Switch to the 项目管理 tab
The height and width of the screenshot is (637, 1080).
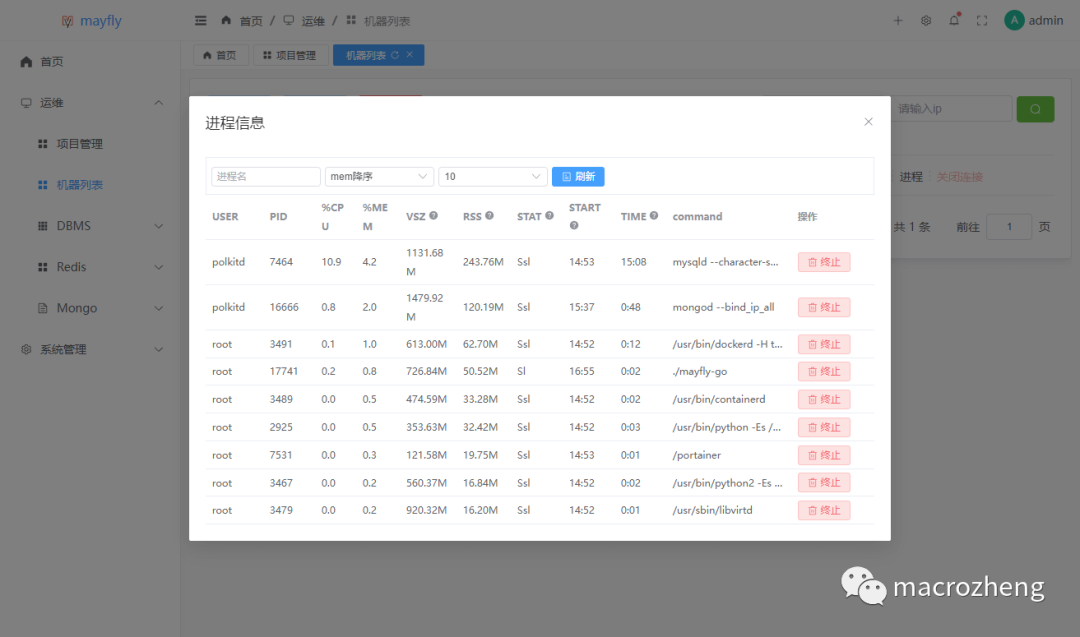click(x=290, y=55)
